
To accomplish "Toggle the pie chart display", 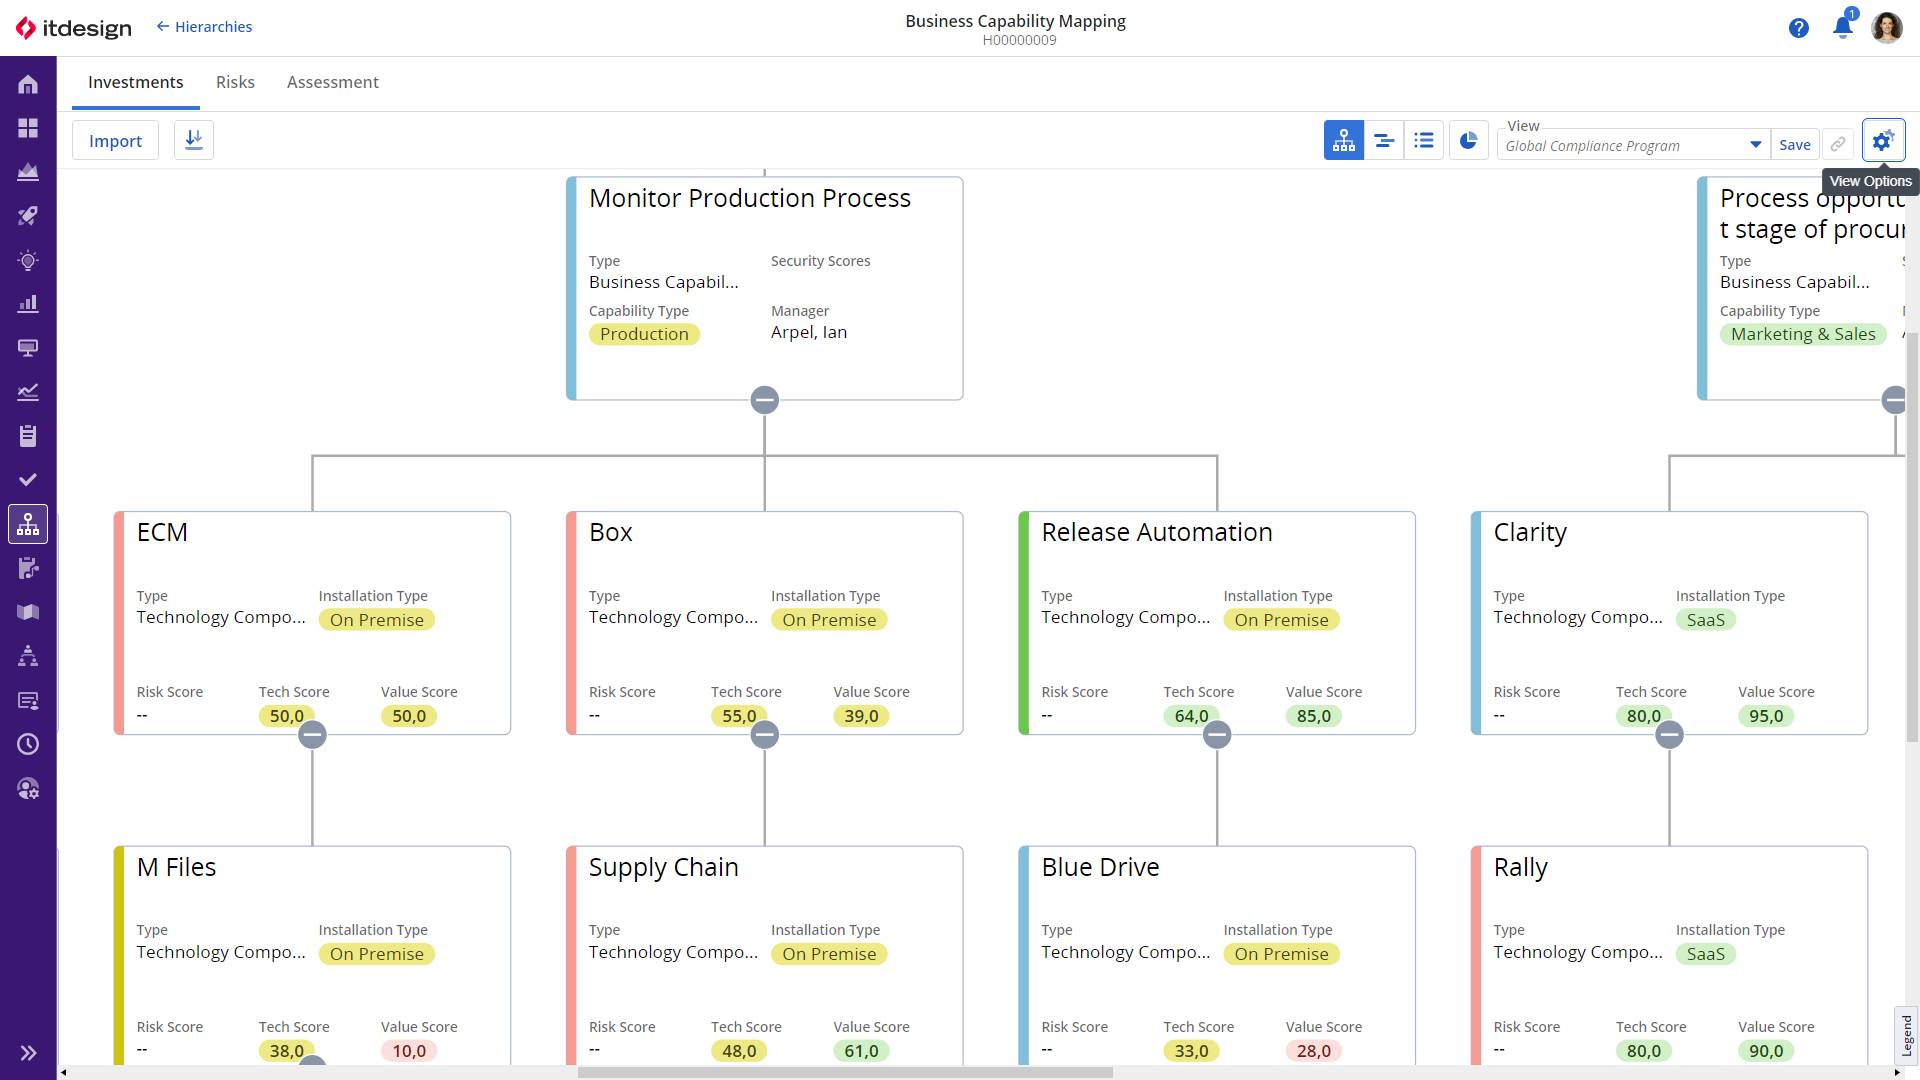I will (1468, 141).
